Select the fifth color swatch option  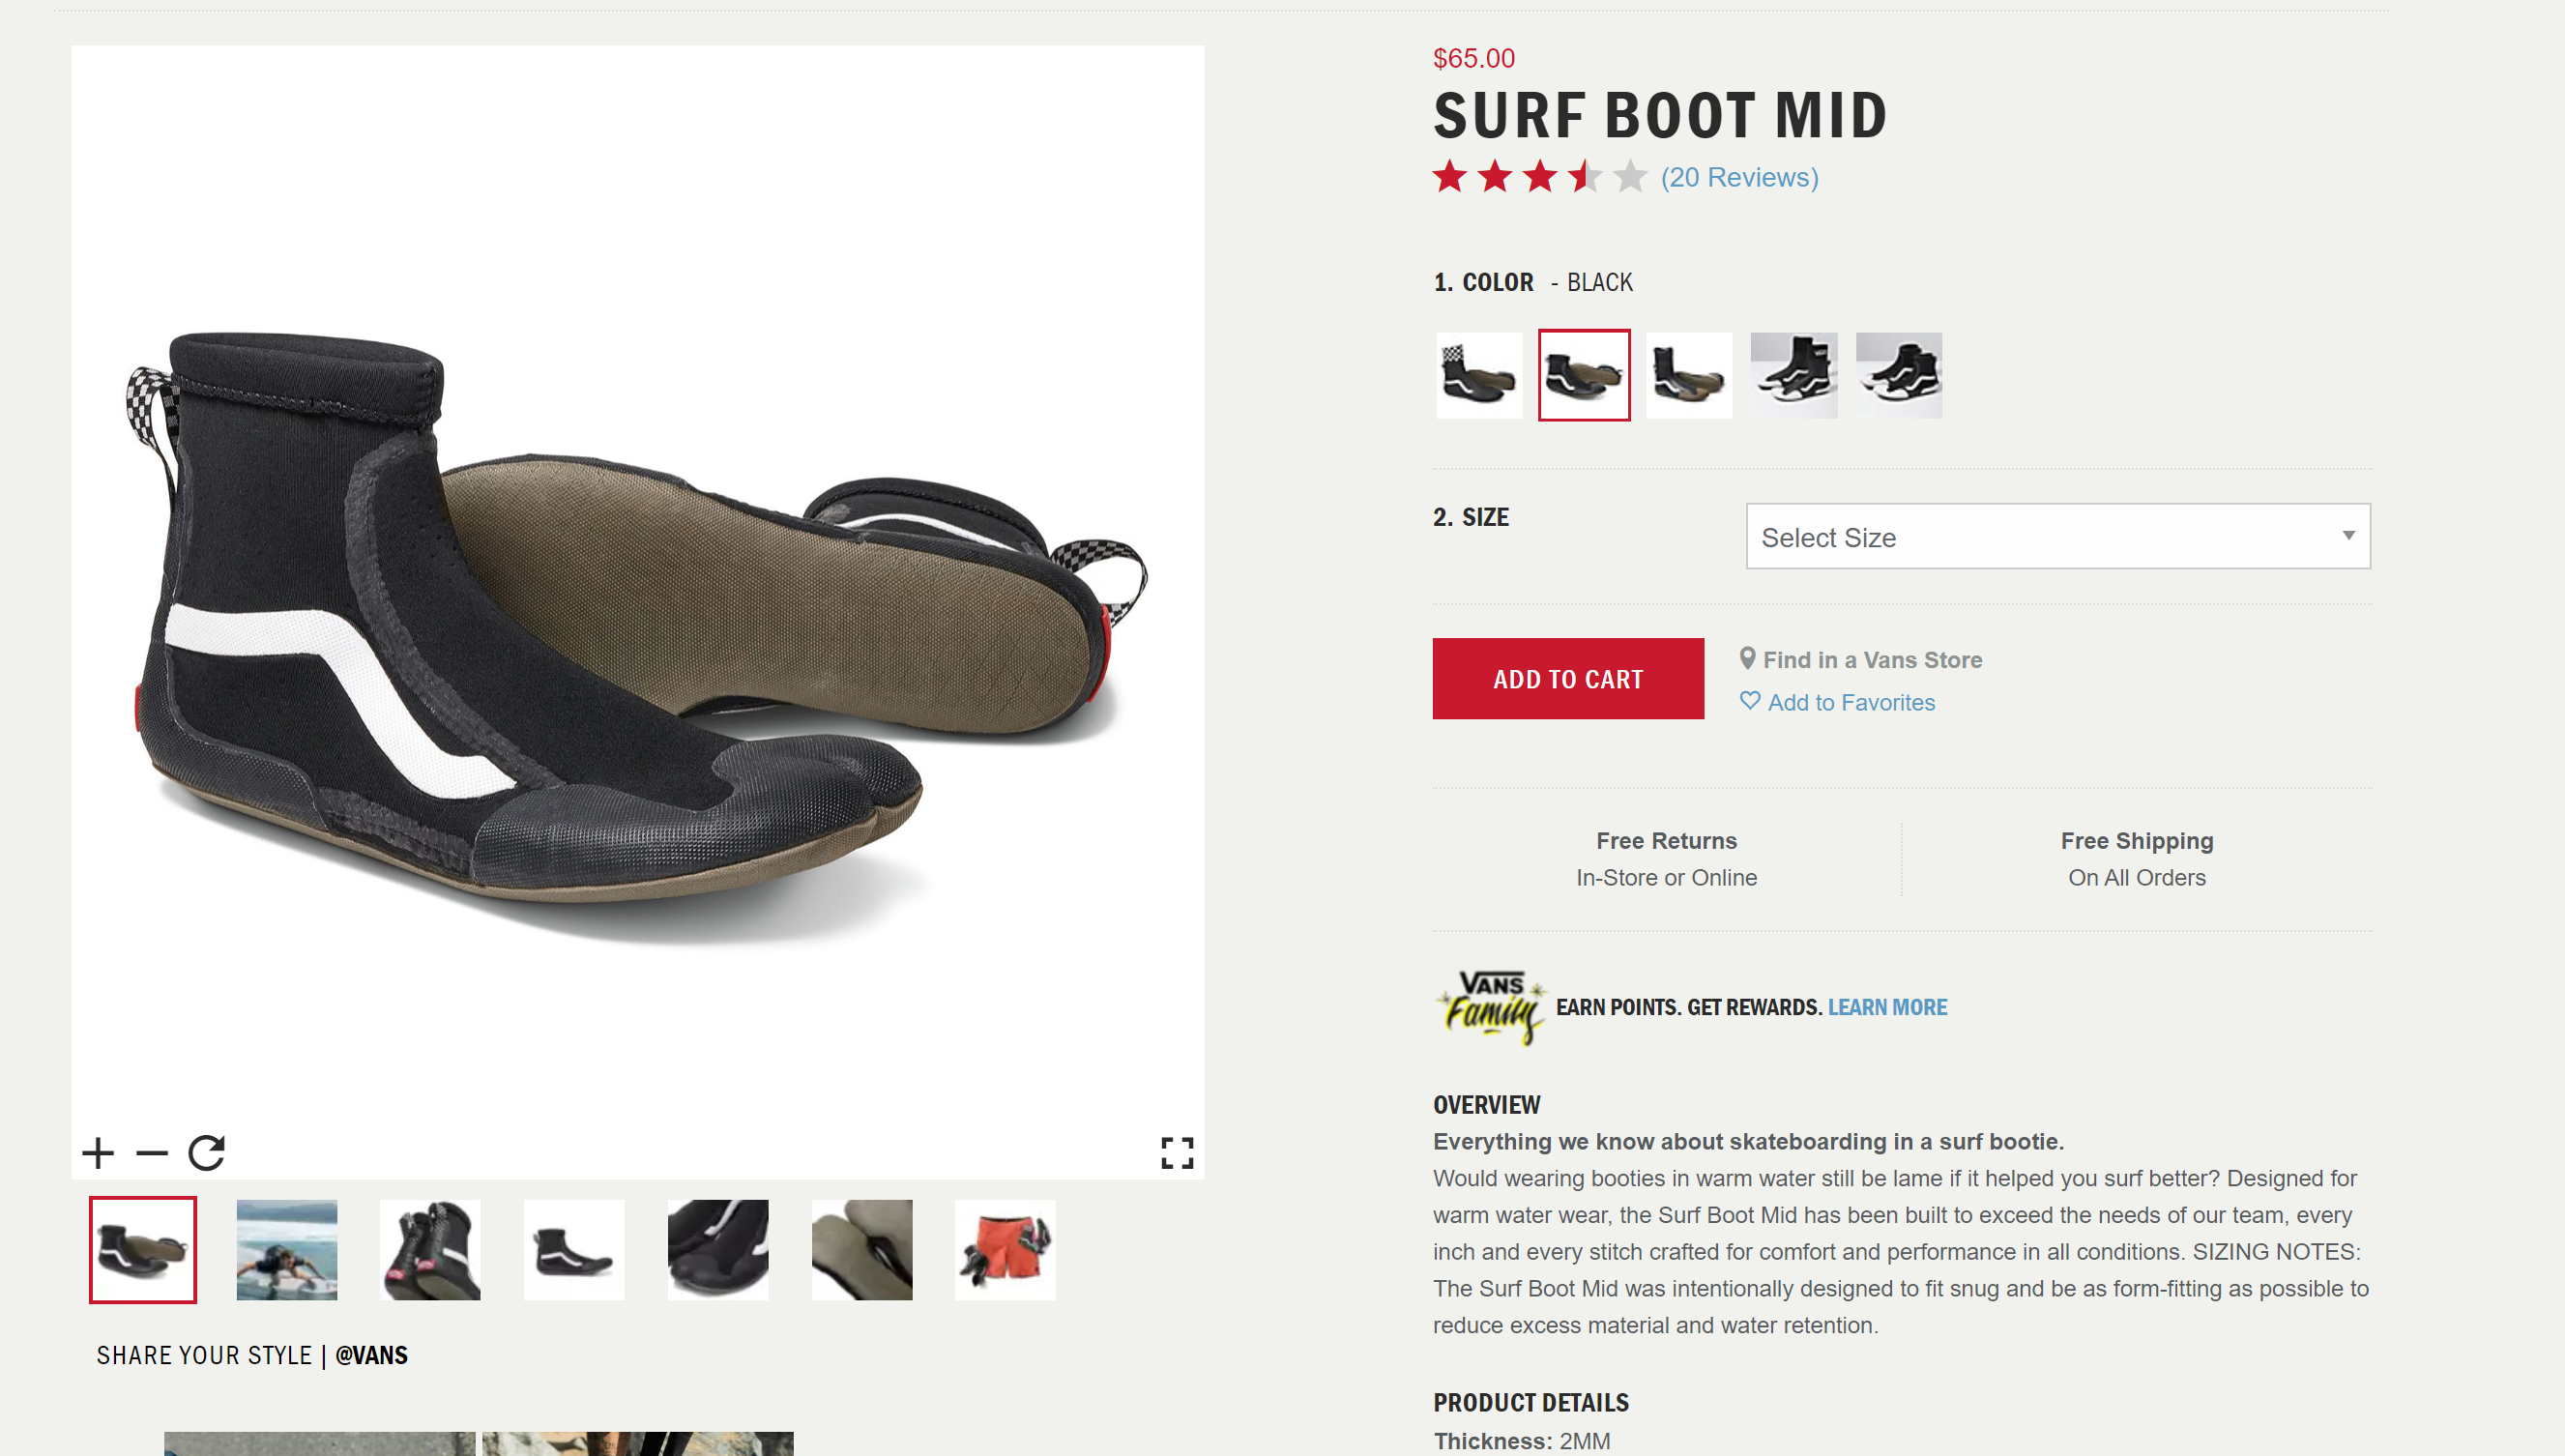[x=1898, y=375]
